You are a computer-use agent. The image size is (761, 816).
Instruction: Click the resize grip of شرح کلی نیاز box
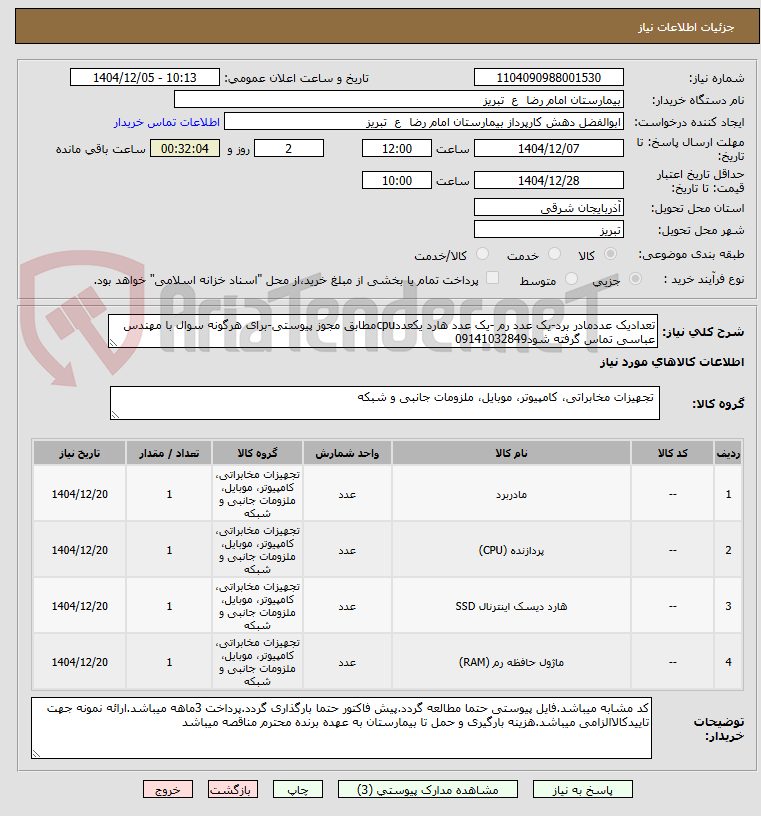pyautogui.click(x=113, y=343)
